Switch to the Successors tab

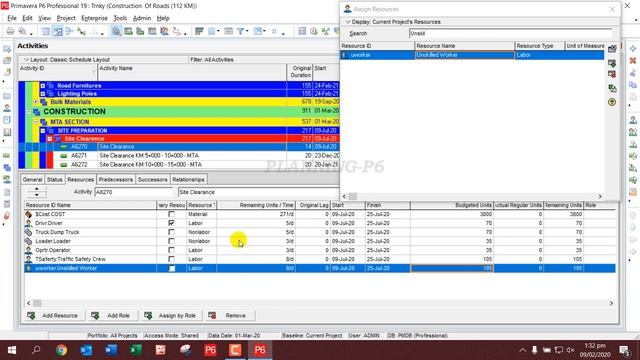[153, 180]
